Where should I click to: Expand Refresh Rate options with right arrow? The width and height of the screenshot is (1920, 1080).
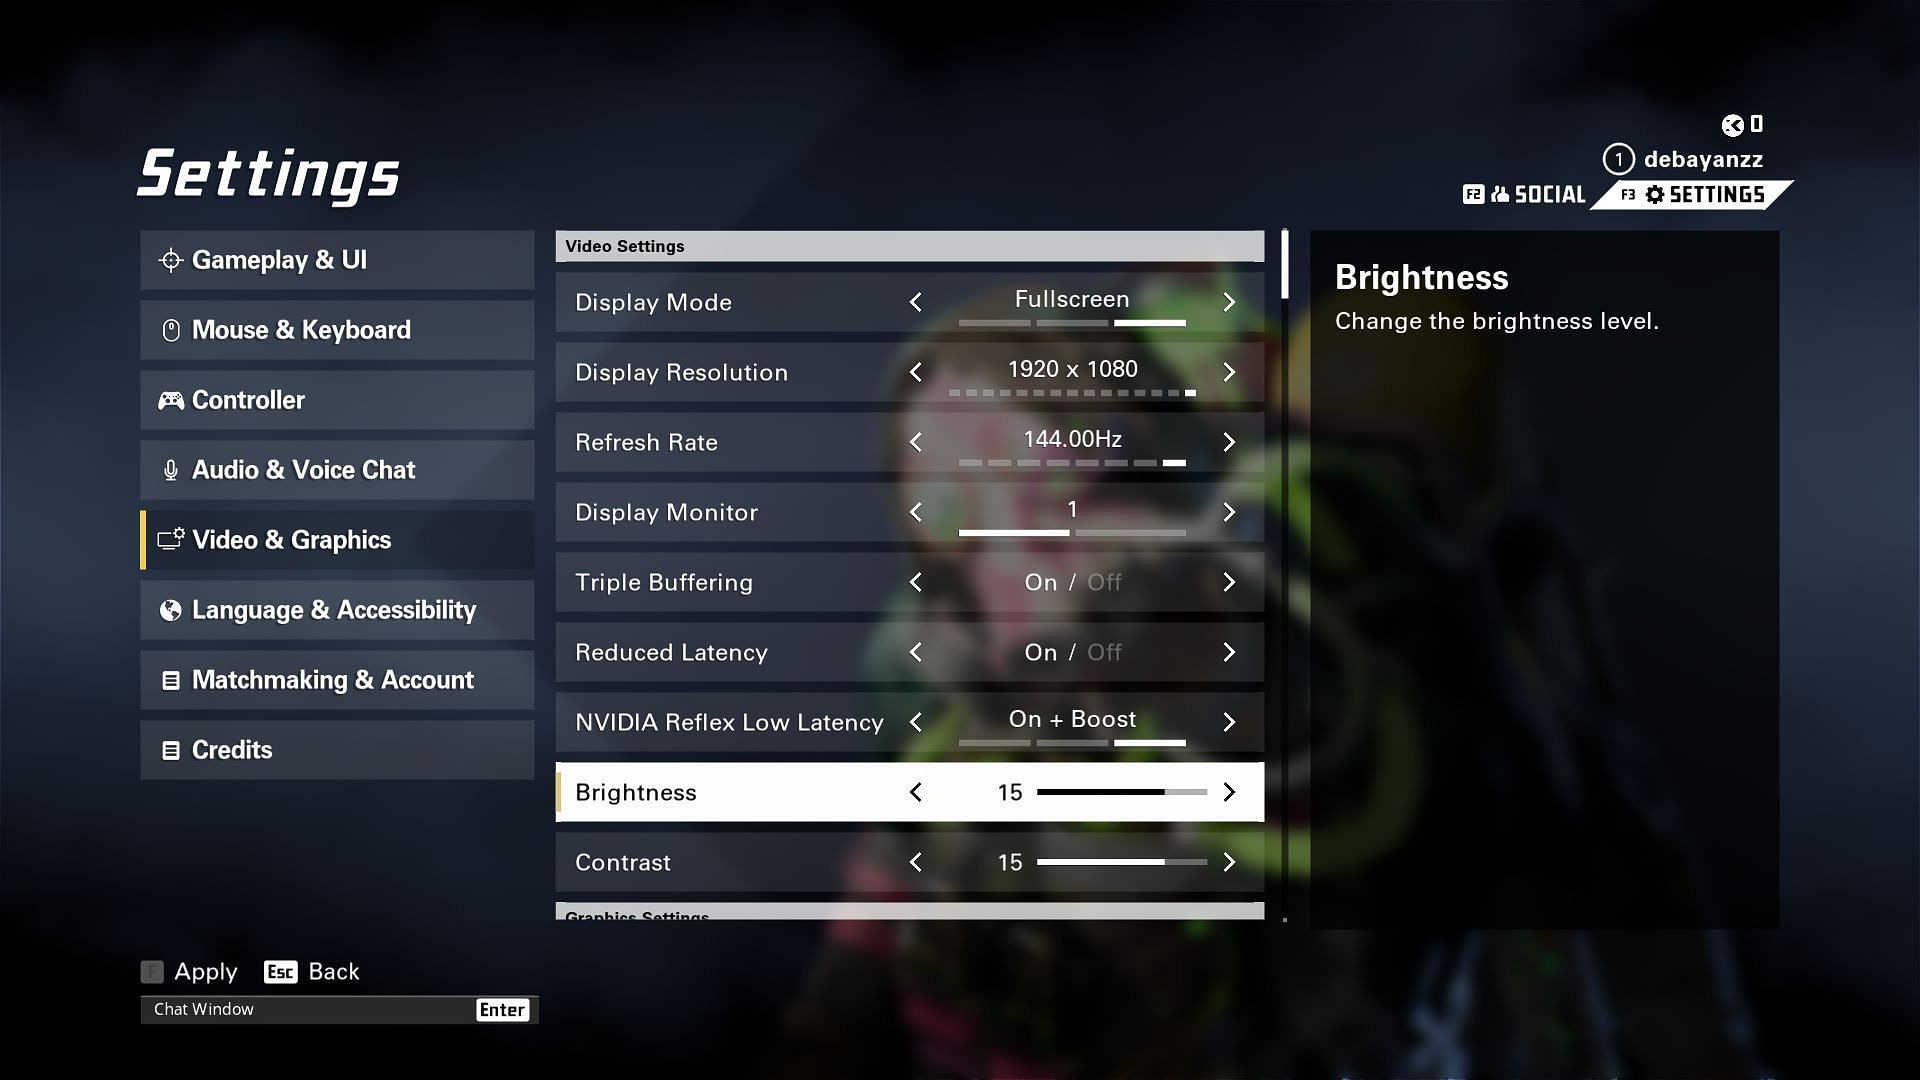[x=1226, y=442]
